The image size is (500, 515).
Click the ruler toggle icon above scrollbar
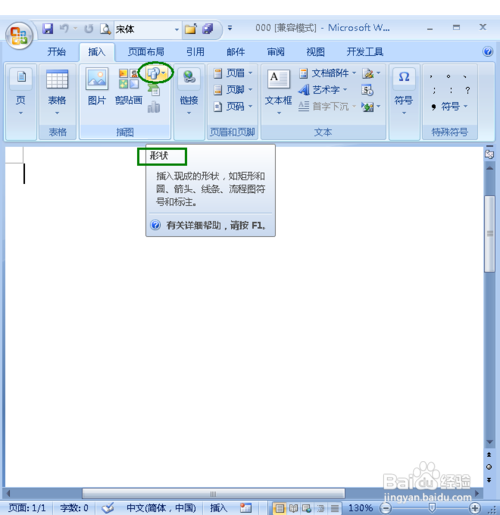pos(489,154)
